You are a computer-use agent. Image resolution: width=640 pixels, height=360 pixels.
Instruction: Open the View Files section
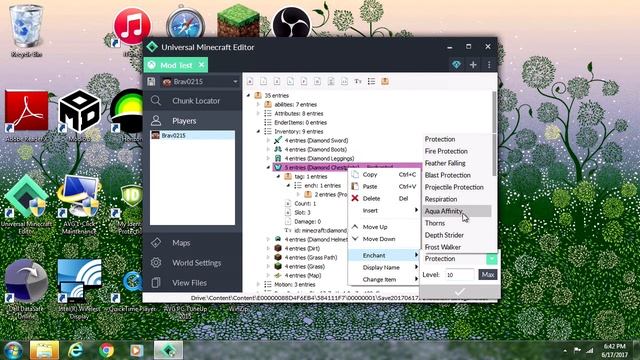click(192, 282)
